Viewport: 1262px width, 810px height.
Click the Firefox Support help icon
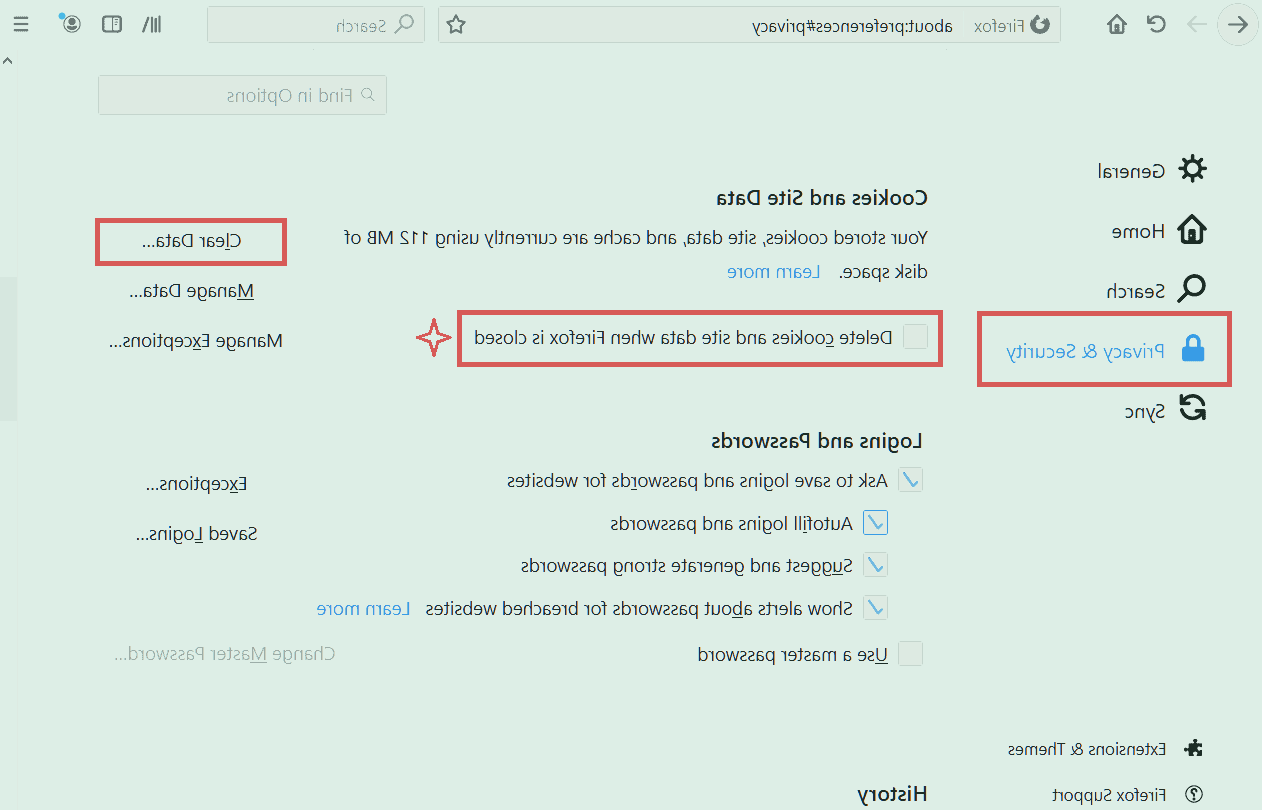pos(1193,795)
